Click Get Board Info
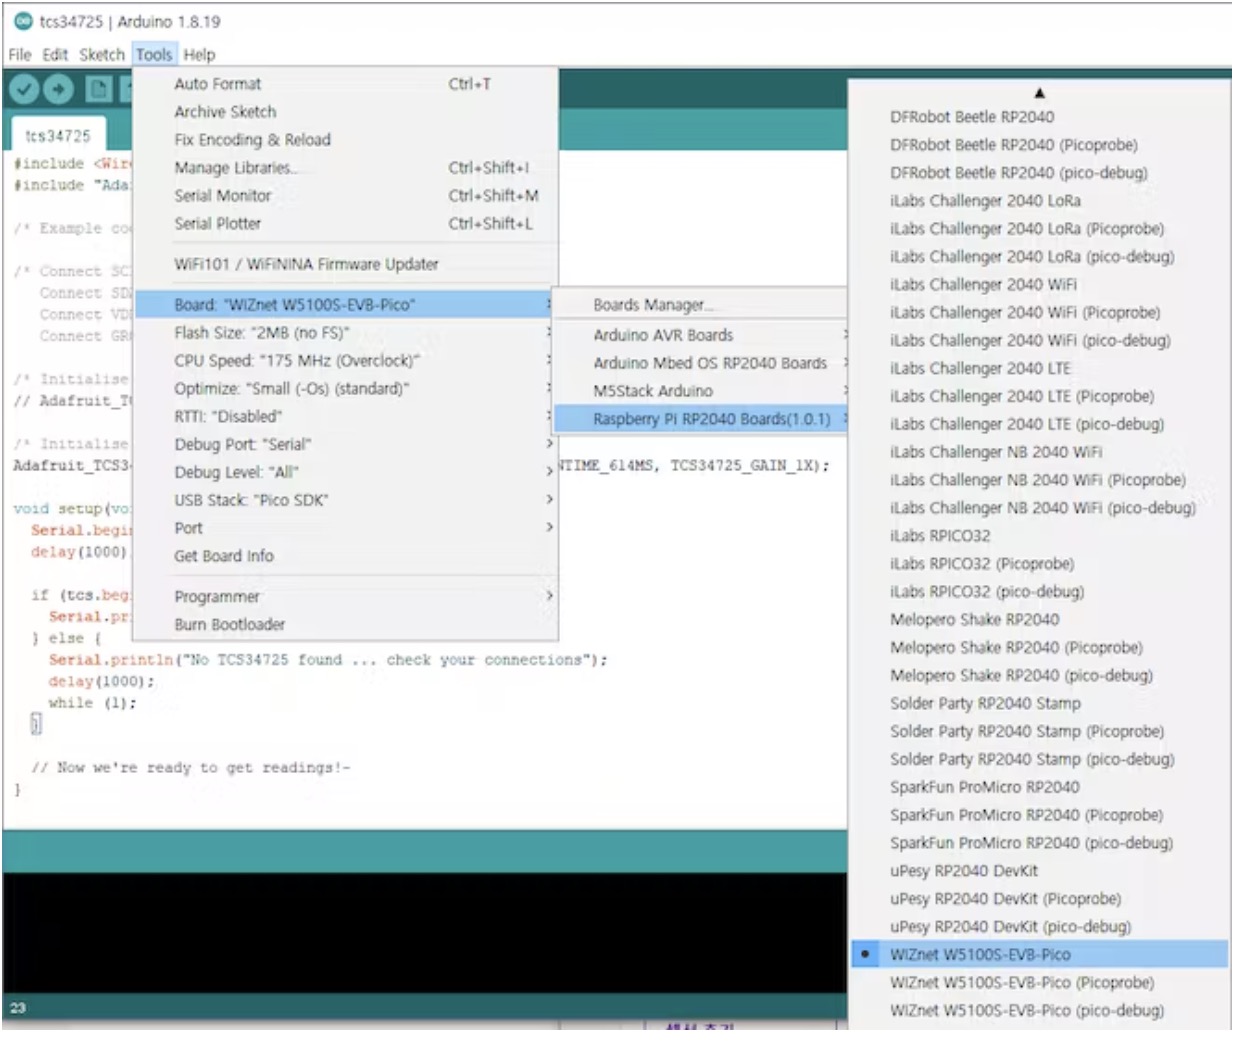 pyautogui.click(x=224, y=556)
